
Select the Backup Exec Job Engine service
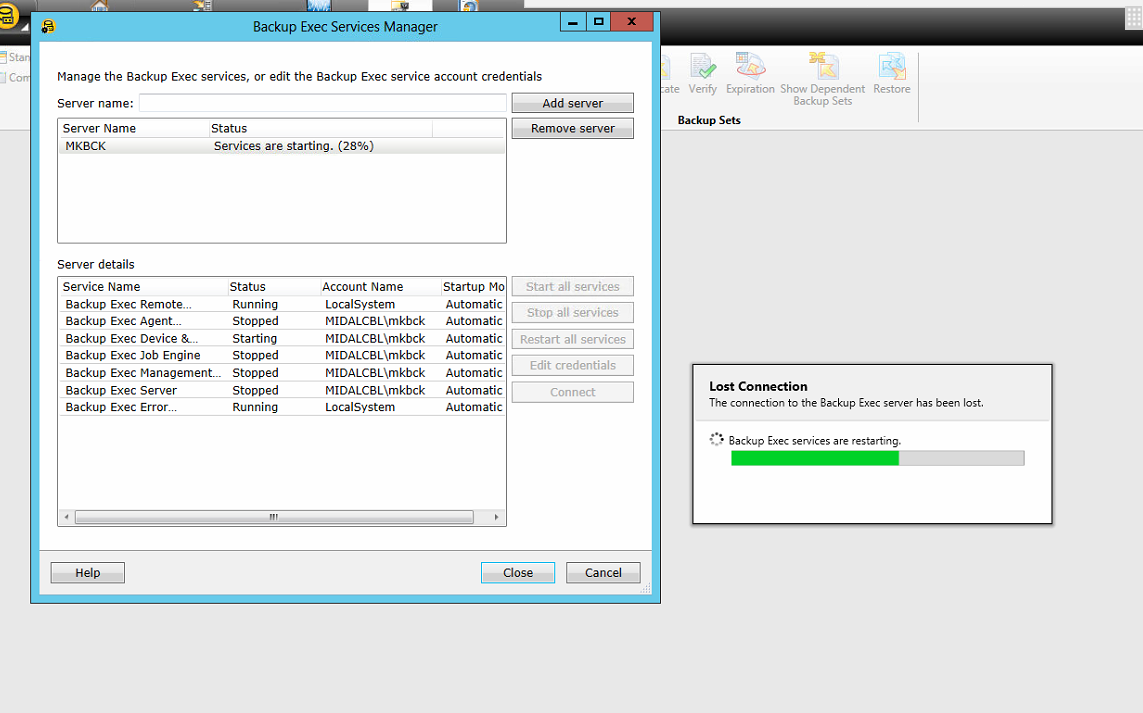tap(133, 355)
